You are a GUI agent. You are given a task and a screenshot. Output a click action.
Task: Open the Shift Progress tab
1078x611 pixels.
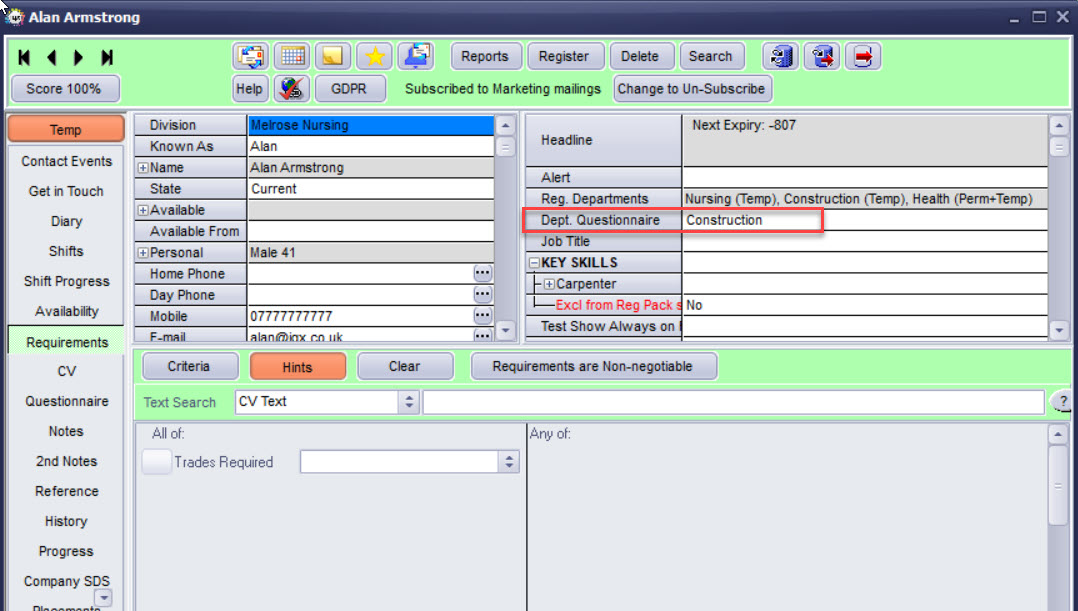coord(66,281)
